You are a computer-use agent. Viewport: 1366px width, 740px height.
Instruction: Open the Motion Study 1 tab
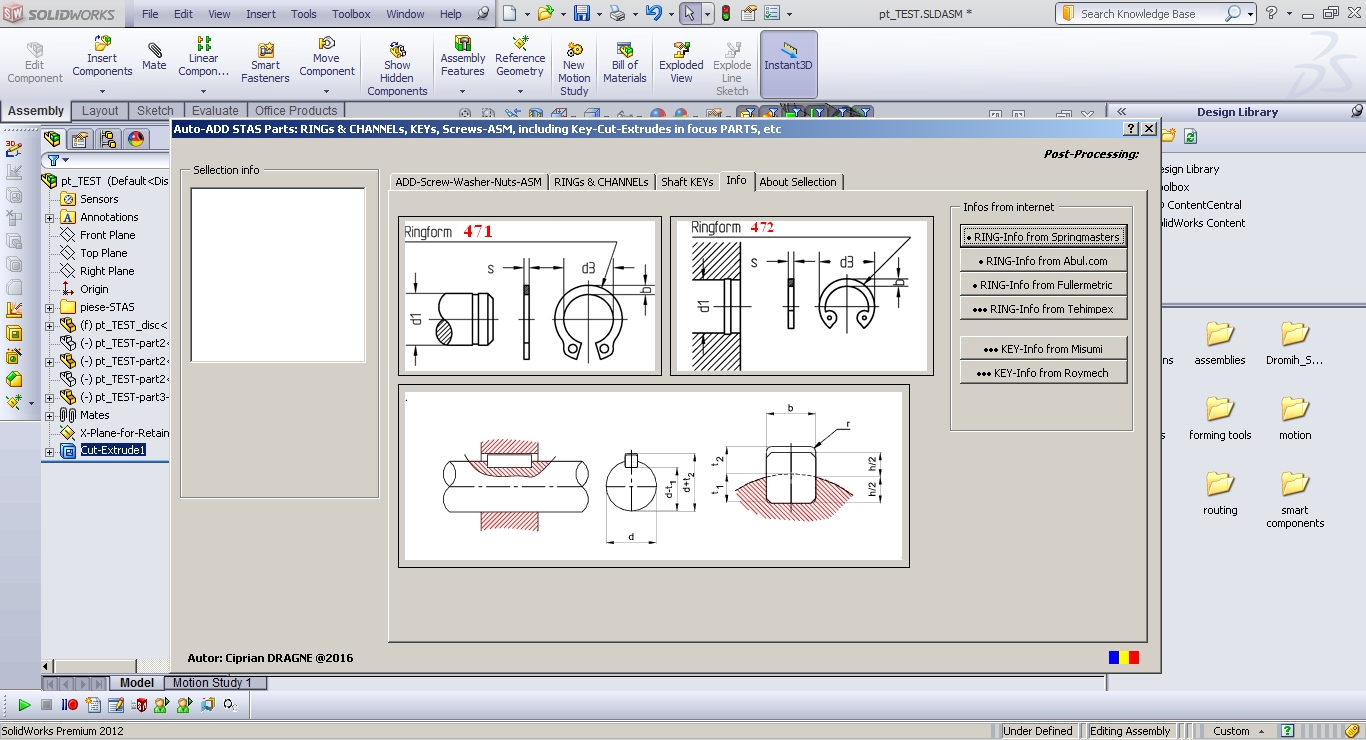[212, 683]
